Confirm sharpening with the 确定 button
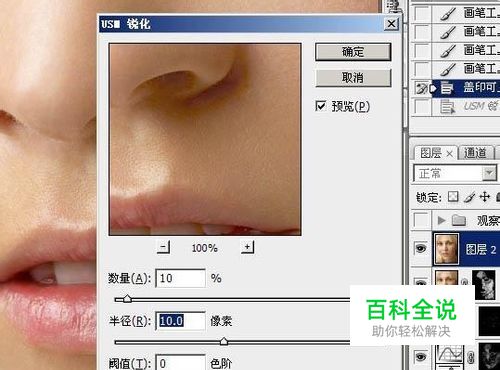Screen dimensions: 500x370 click(x=353, y=52)
